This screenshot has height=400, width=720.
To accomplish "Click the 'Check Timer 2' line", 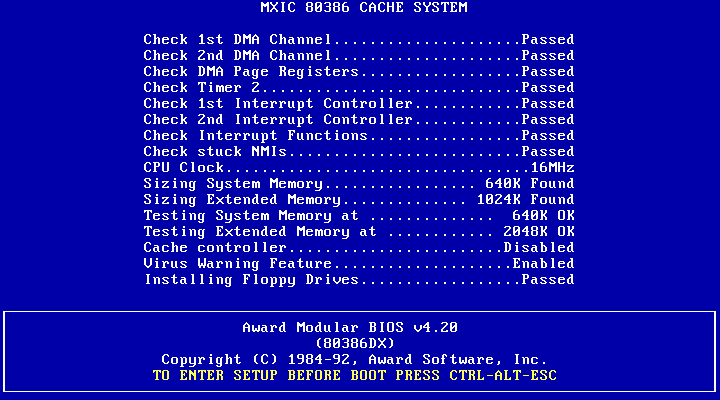I will pos(359,88).
